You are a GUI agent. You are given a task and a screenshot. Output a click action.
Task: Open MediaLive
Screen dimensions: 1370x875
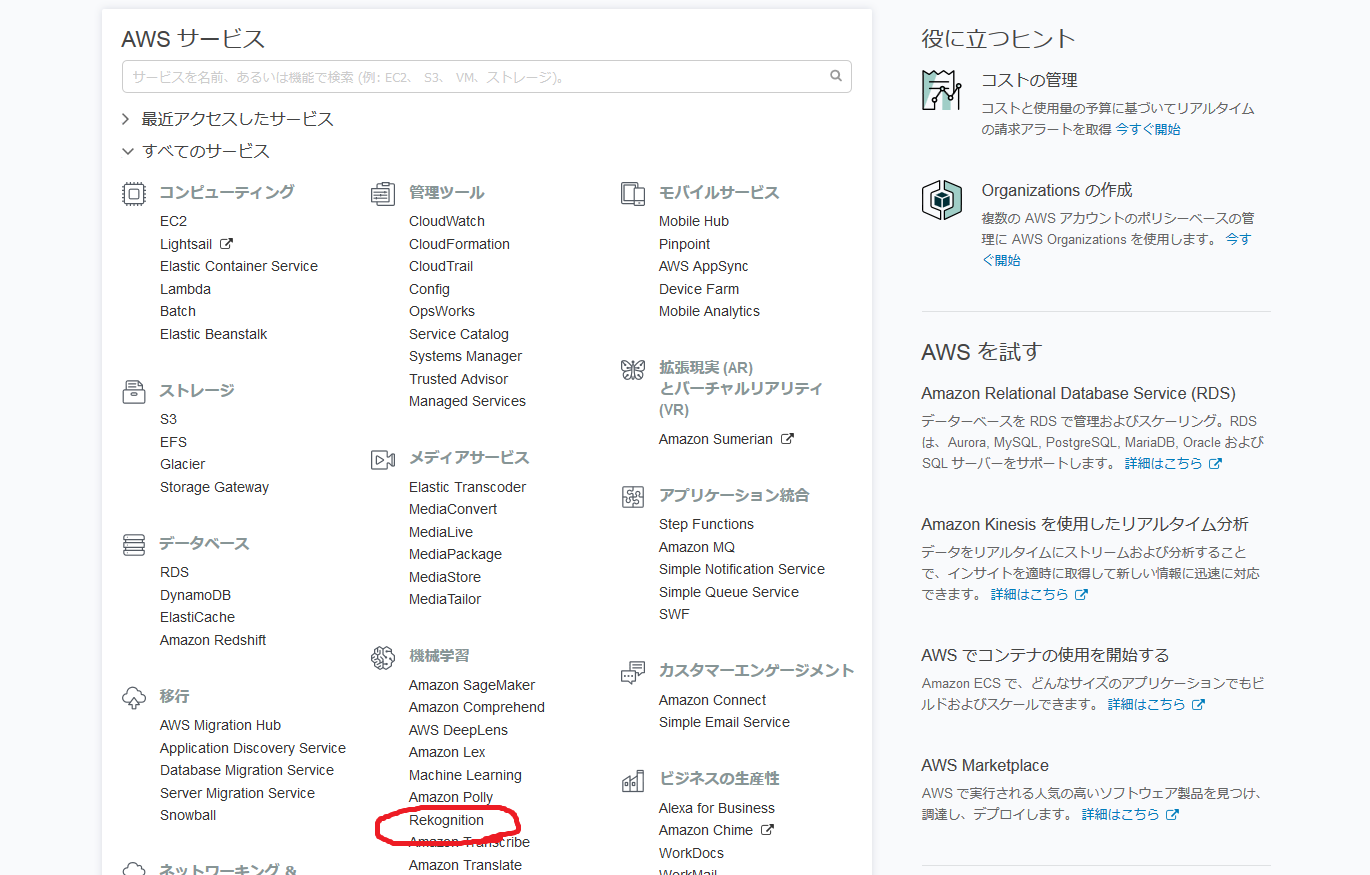(x=441, y=532)
